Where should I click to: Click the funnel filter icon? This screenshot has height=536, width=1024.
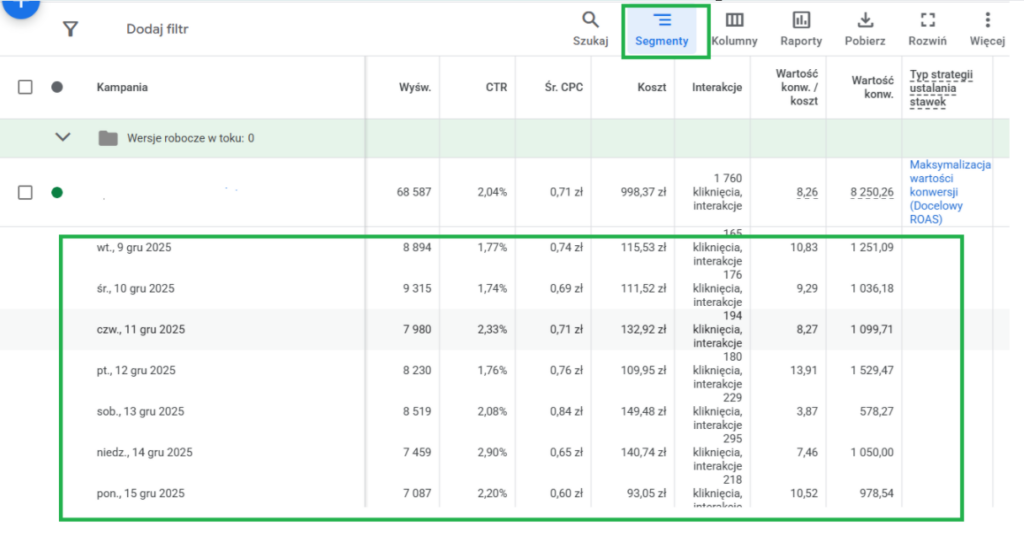pos(70,29)
